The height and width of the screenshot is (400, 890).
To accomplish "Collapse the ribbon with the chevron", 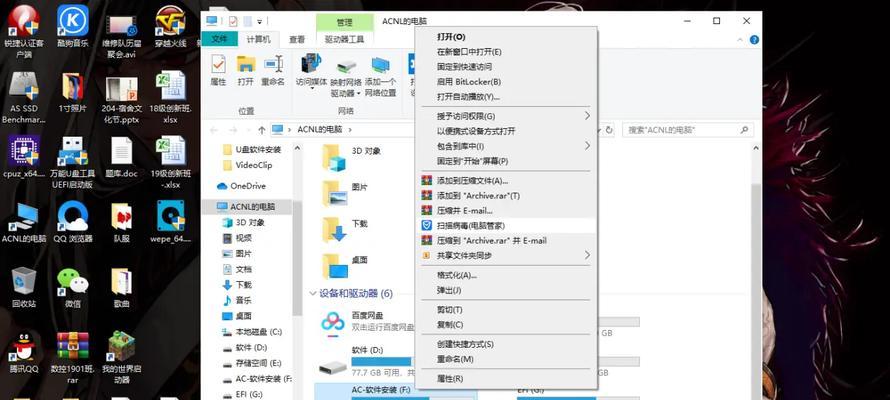I will [739, 40].
